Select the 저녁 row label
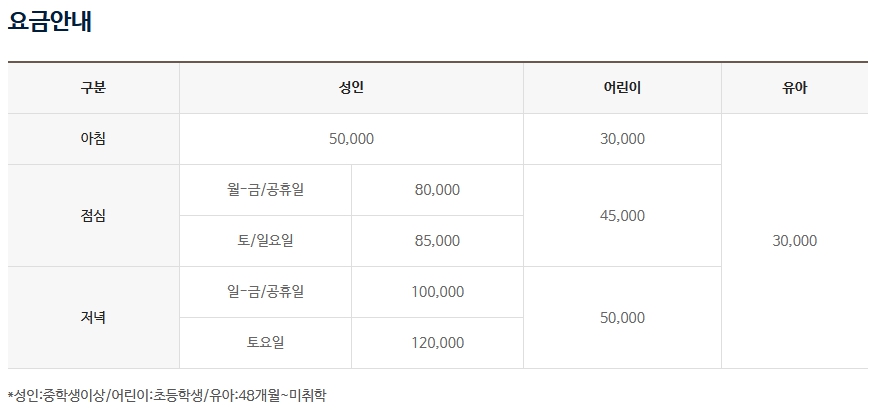This screenshot has height=410, width=876. tap(93, 318)
